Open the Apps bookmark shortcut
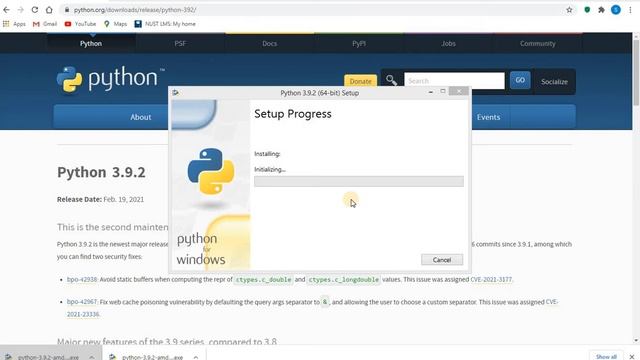Viewport: 640px width, 360px height. point(14,24)
